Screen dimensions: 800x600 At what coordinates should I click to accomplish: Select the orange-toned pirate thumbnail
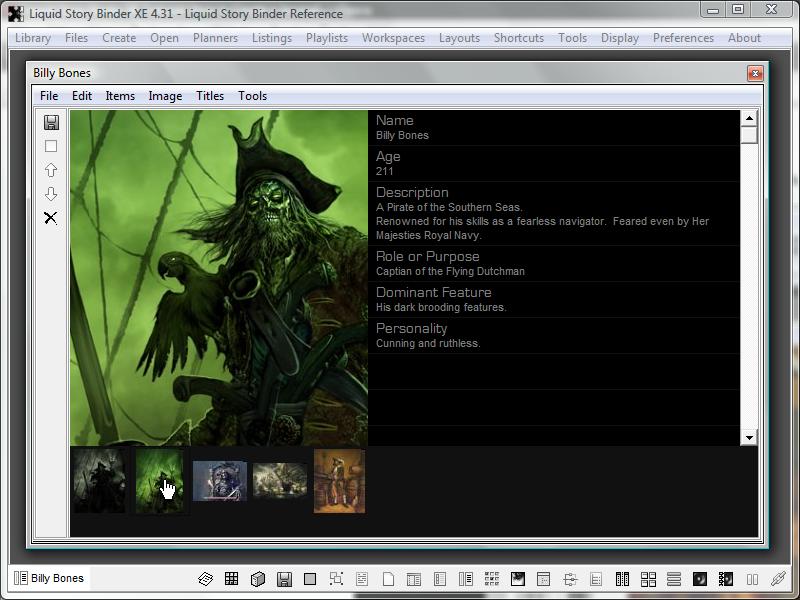click(x=339, y=481)
